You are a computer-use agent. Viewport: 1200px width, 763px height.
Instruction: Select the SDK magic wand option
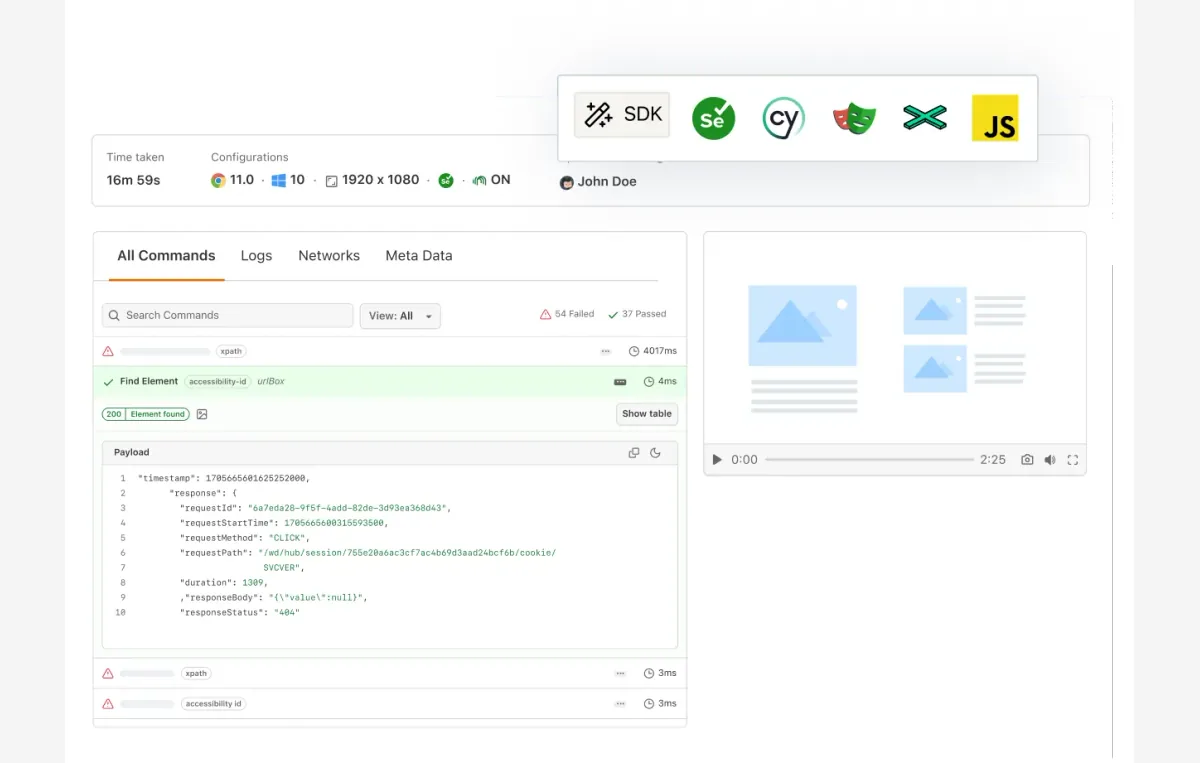[x=622, y=115]
